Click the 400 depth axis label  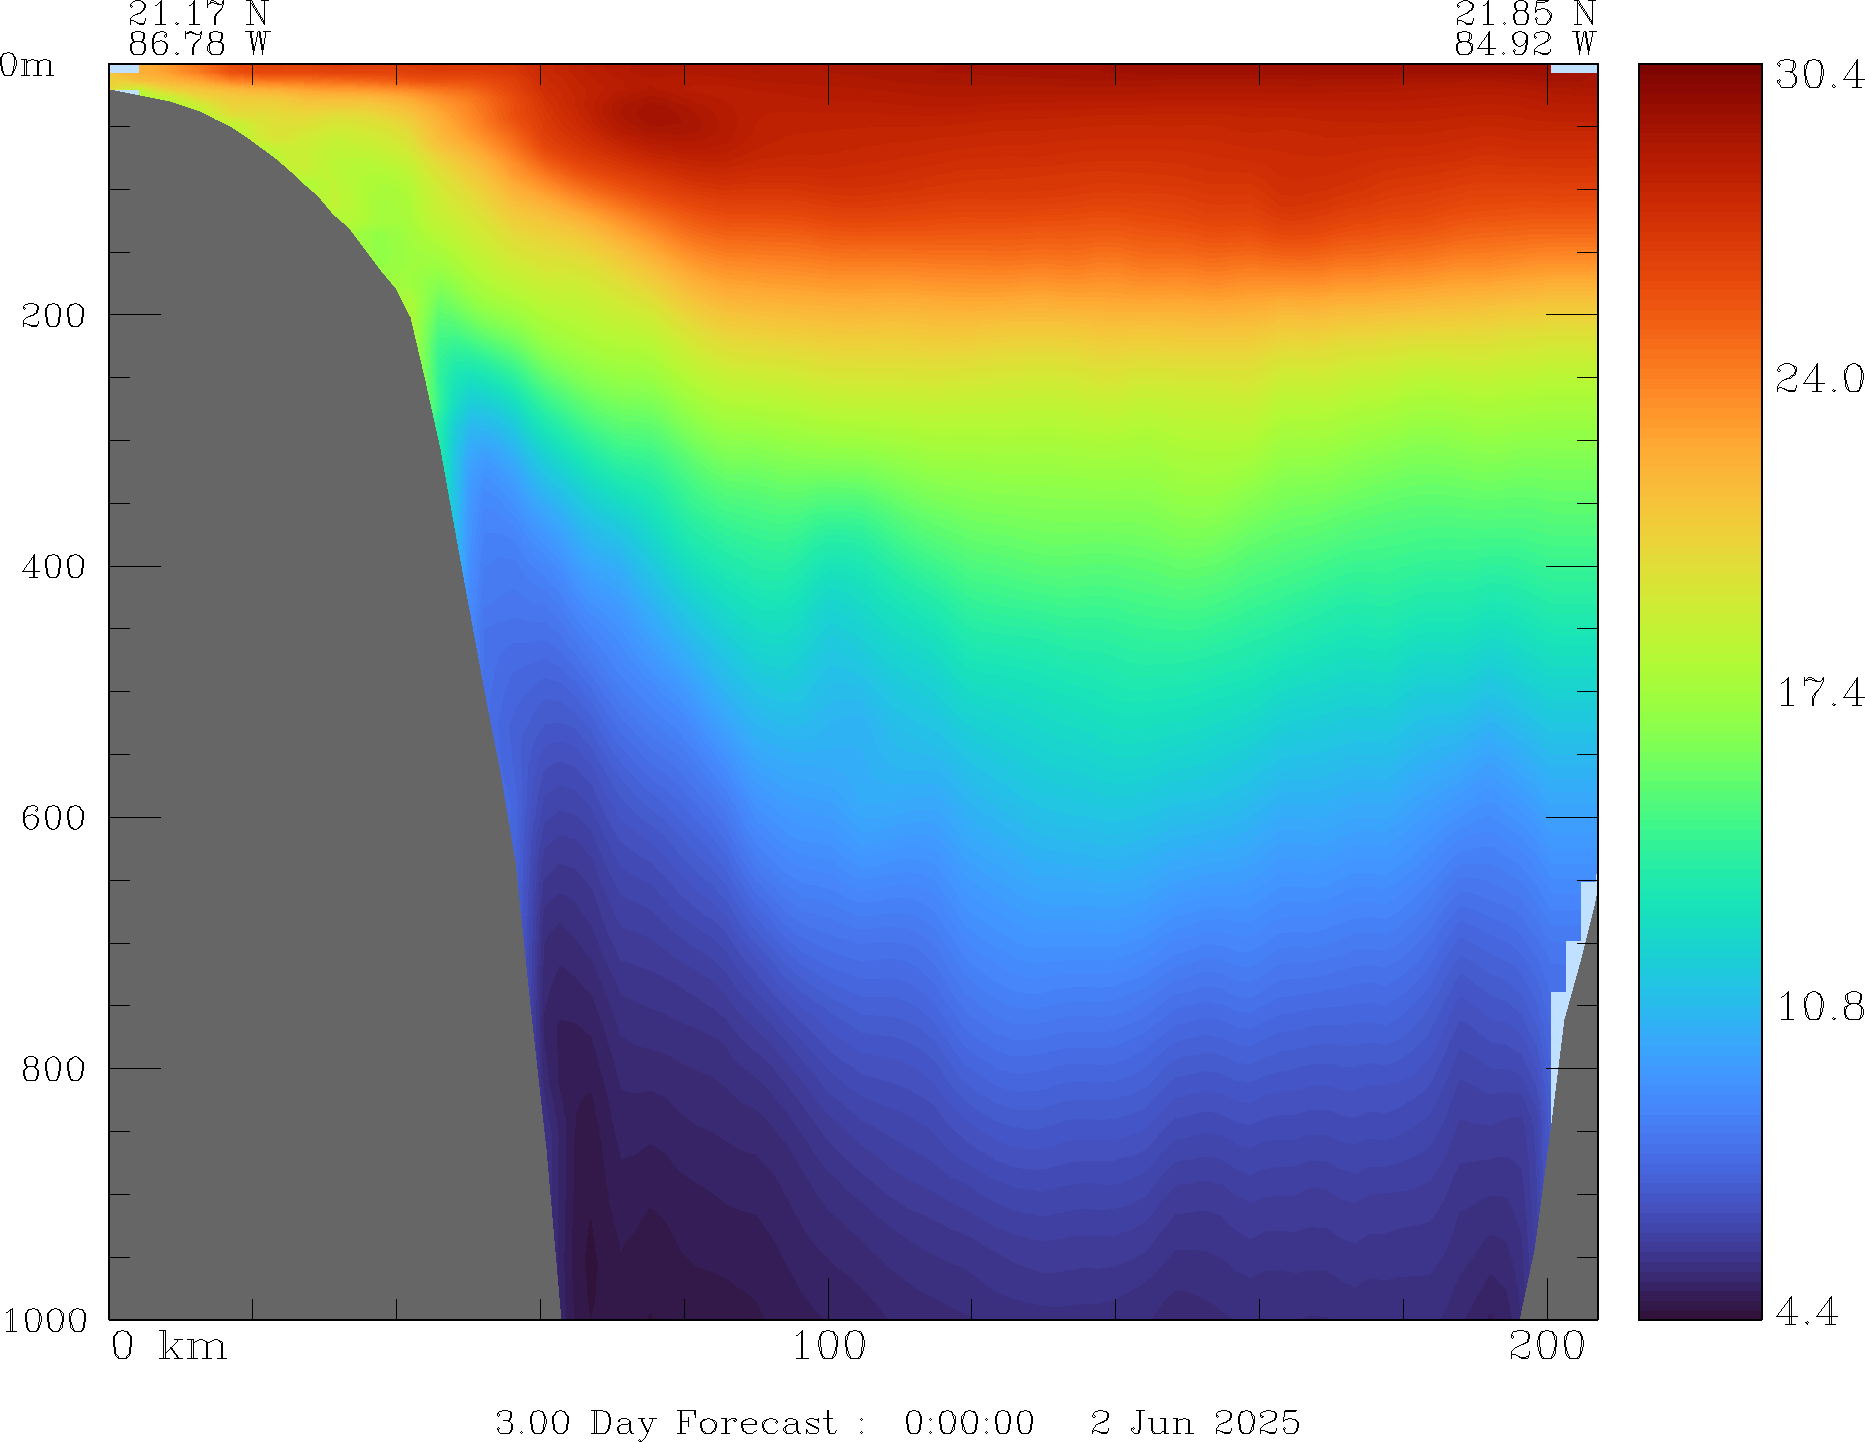54,567
